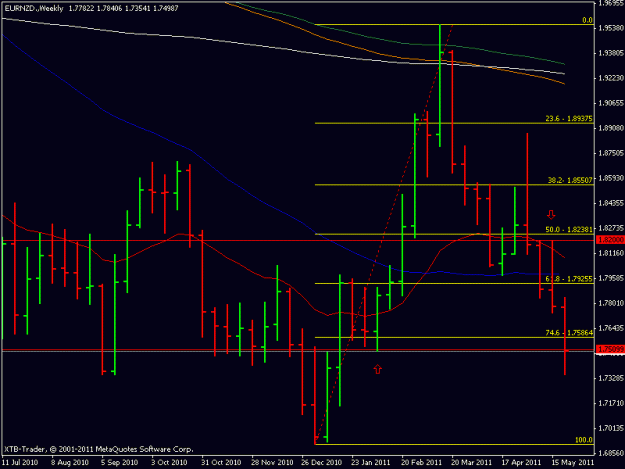This screenshot has width=625, height=469.
Task: Click the 17 Apr 2011 date label
Action: click(521, 462)
